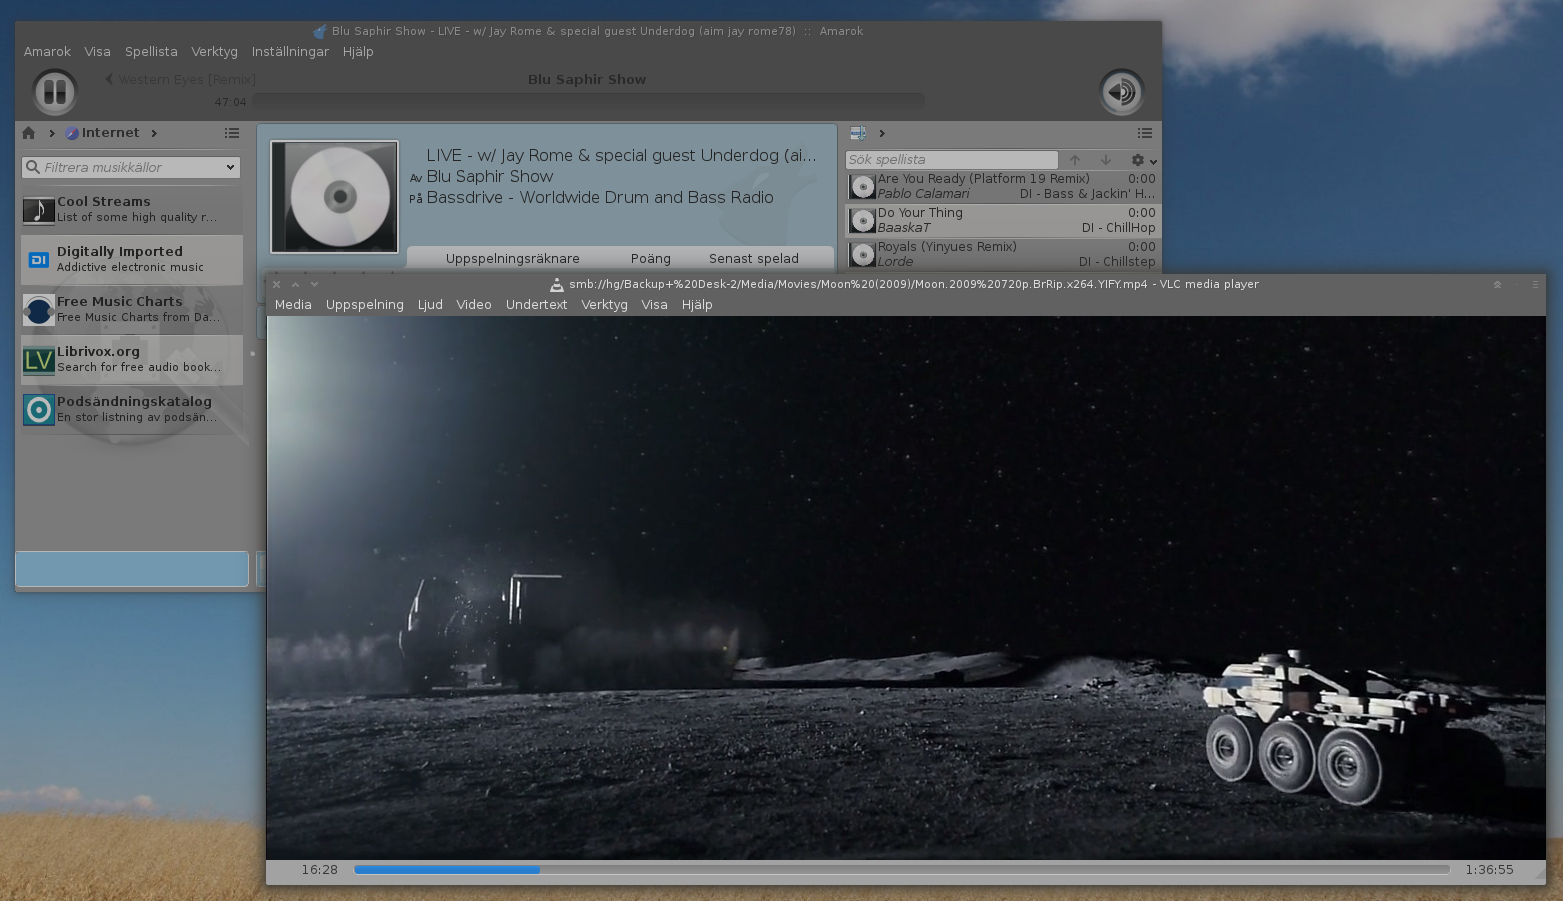Select playlist track Royals (Yinyues Remix)
The width and height of the screenshot is (1563, 901).
(x=1003, y=255)
